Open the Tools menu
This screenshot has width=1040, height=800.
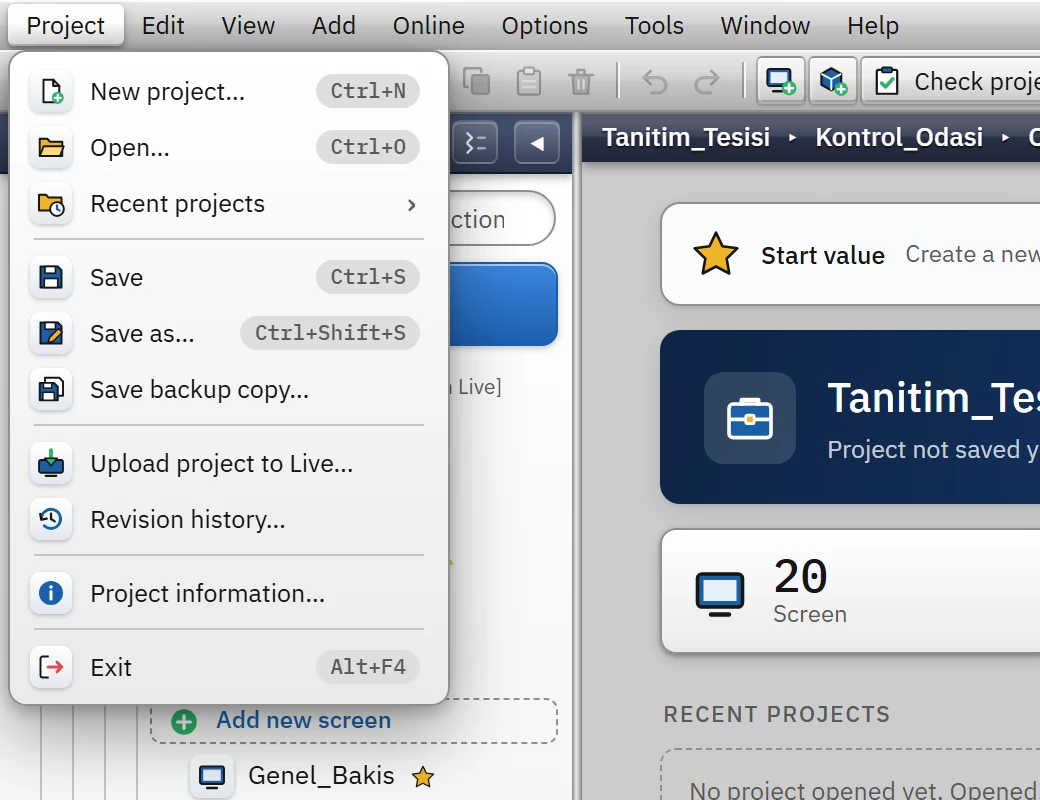coord(654,25)
